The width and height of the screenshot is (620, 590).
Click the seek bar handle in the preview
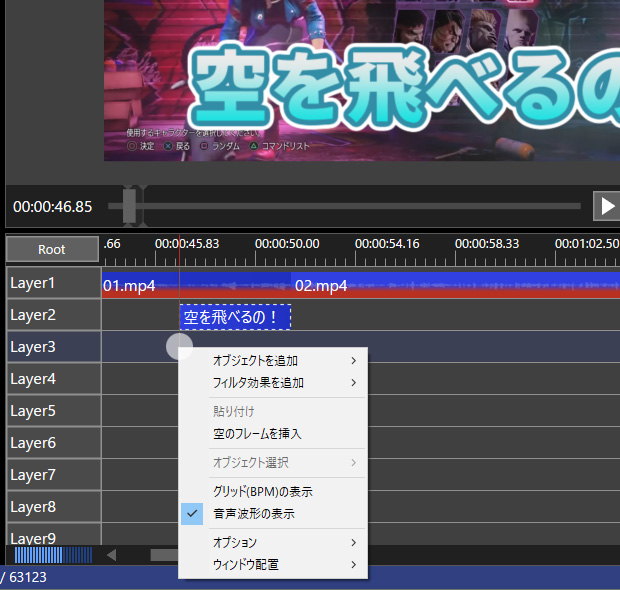(x=130, y=206)
